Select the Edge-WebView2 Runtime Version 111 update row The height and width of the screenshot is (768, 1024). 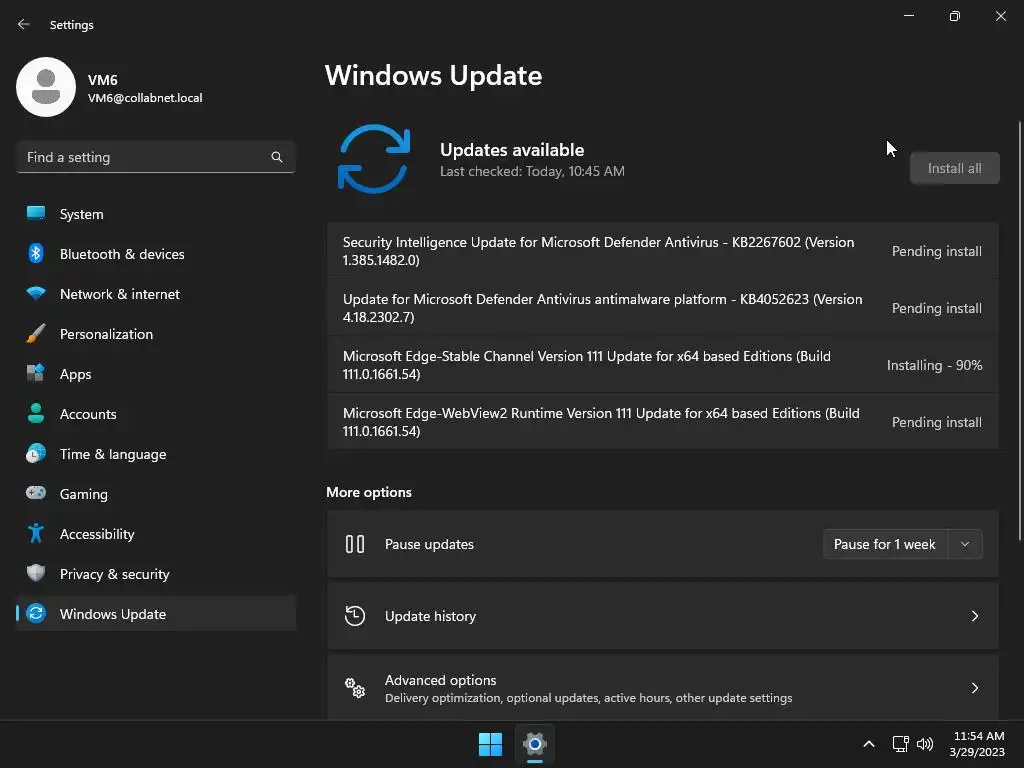click(x=663, y=422)
